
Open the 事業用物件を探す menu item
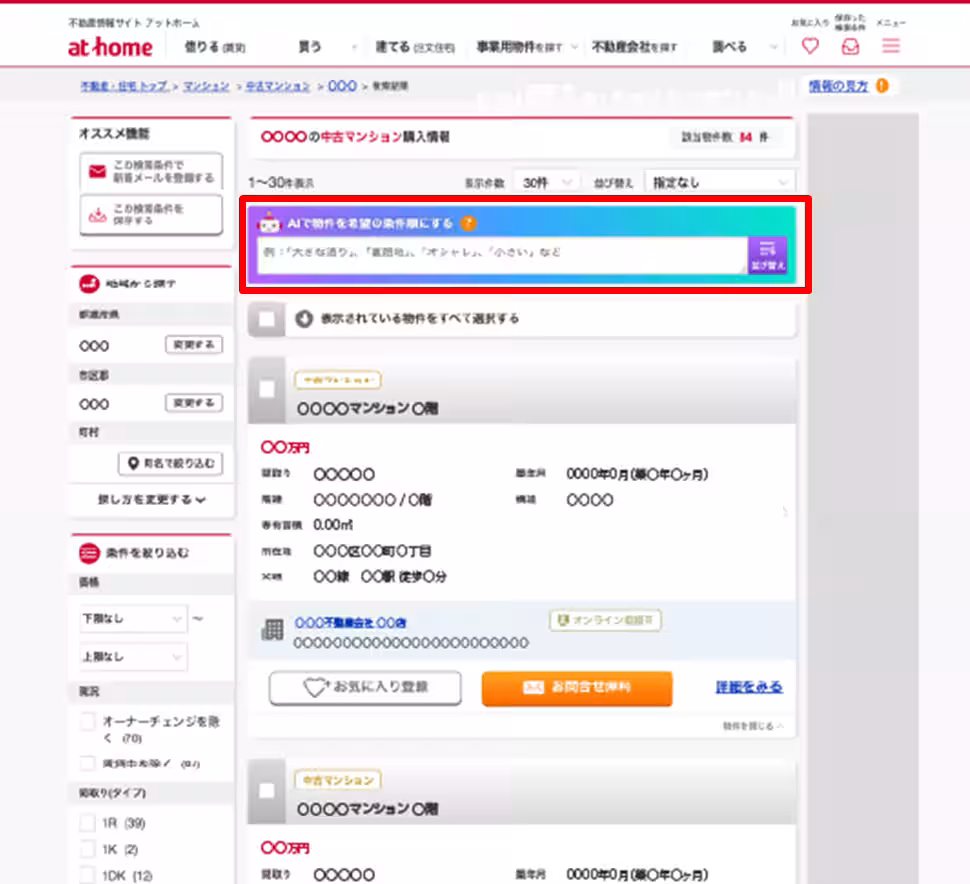[519, 47]
